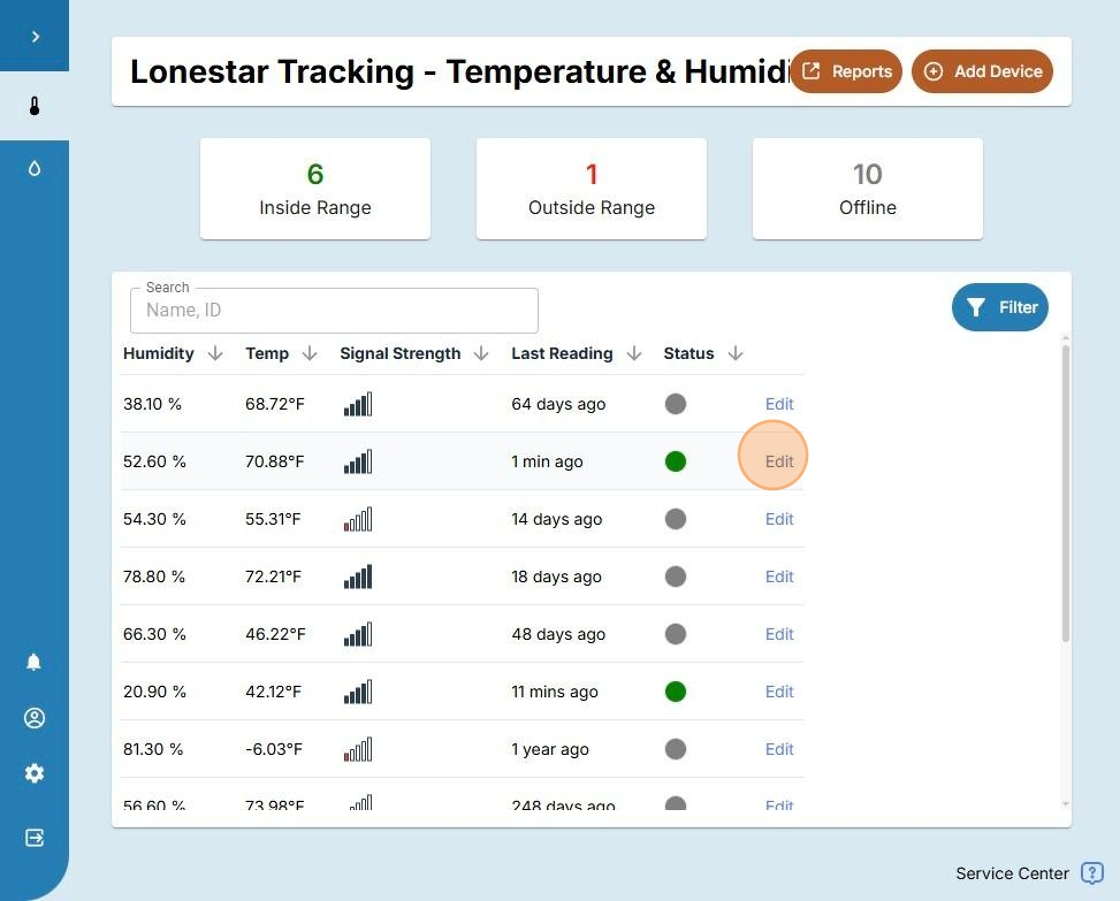Select the 38.10 % humidity cell

(152, 404)
